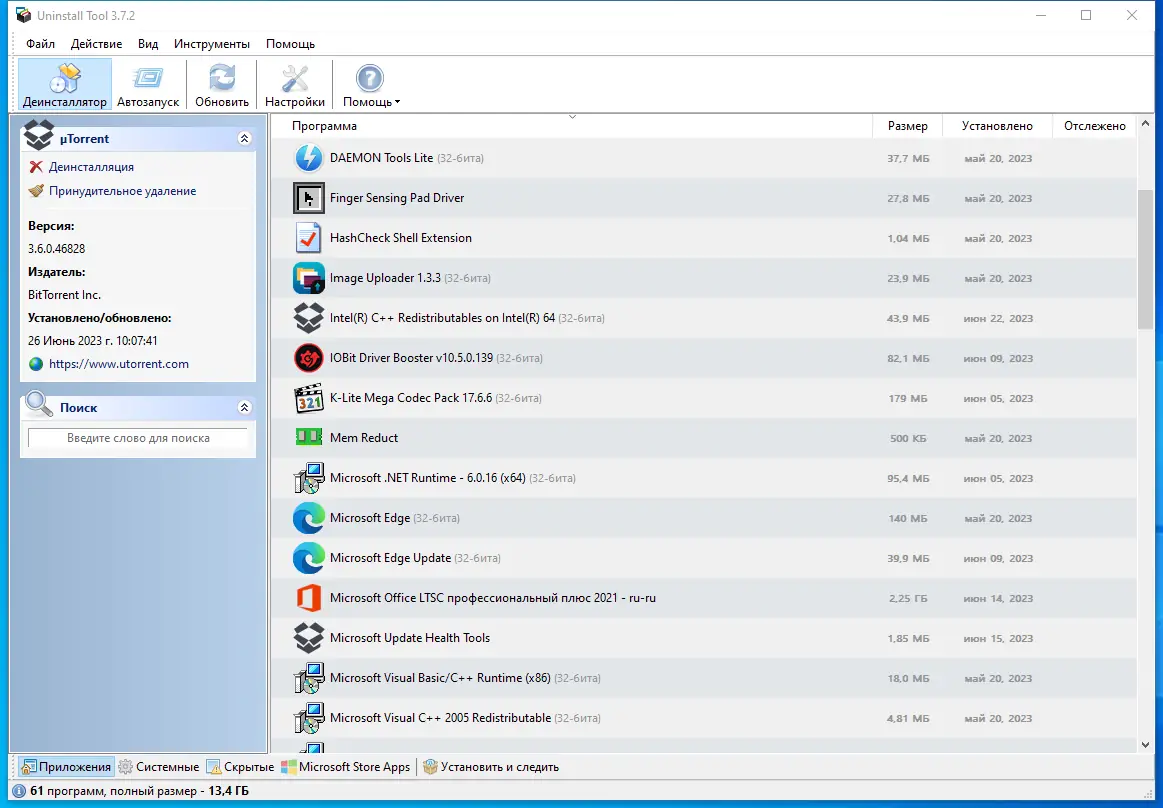This screenshot has width=1163, height=808.
Task: Select the DAEMON Tools Lite icon
Action: 309,158
